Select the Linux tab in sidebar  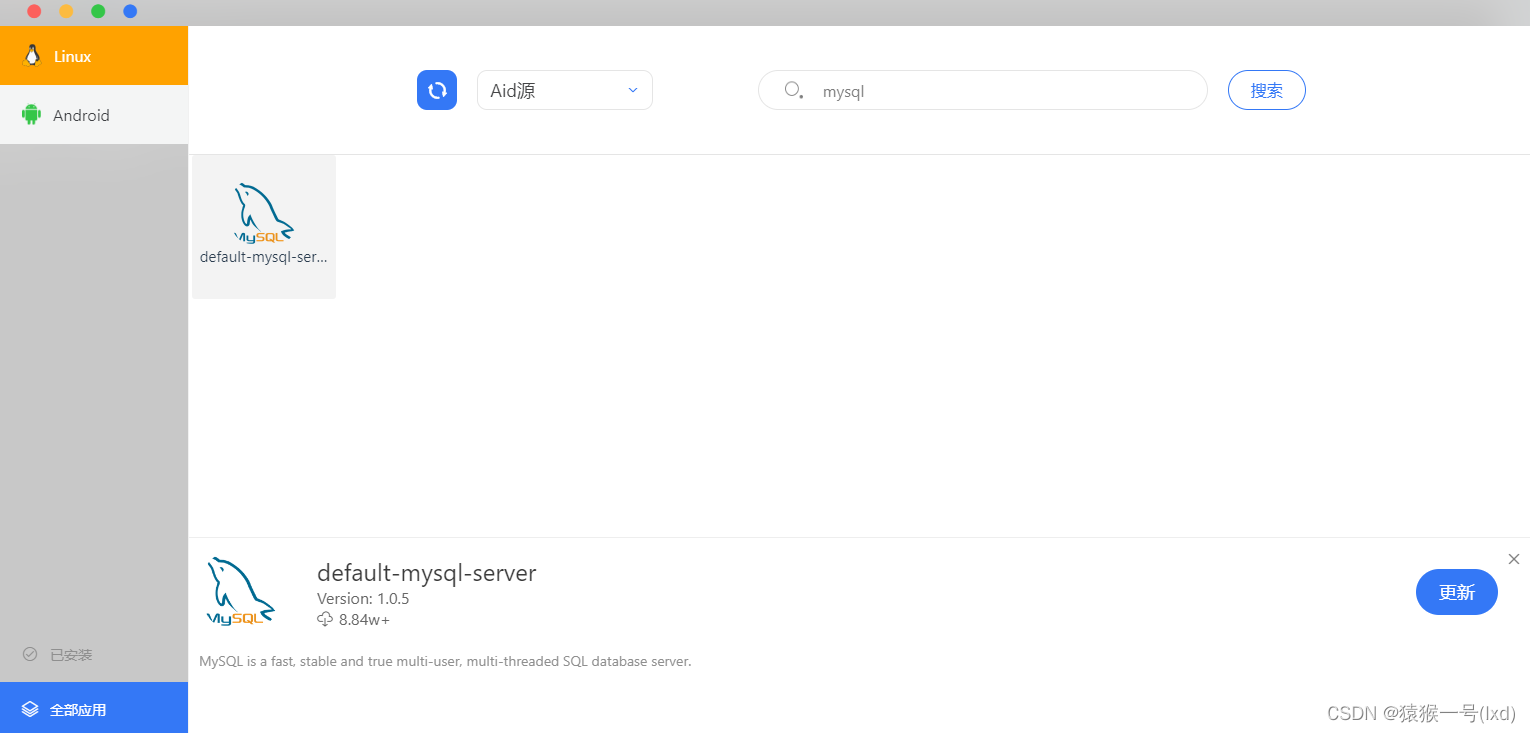pyautogui.click(x=94, y=56)
